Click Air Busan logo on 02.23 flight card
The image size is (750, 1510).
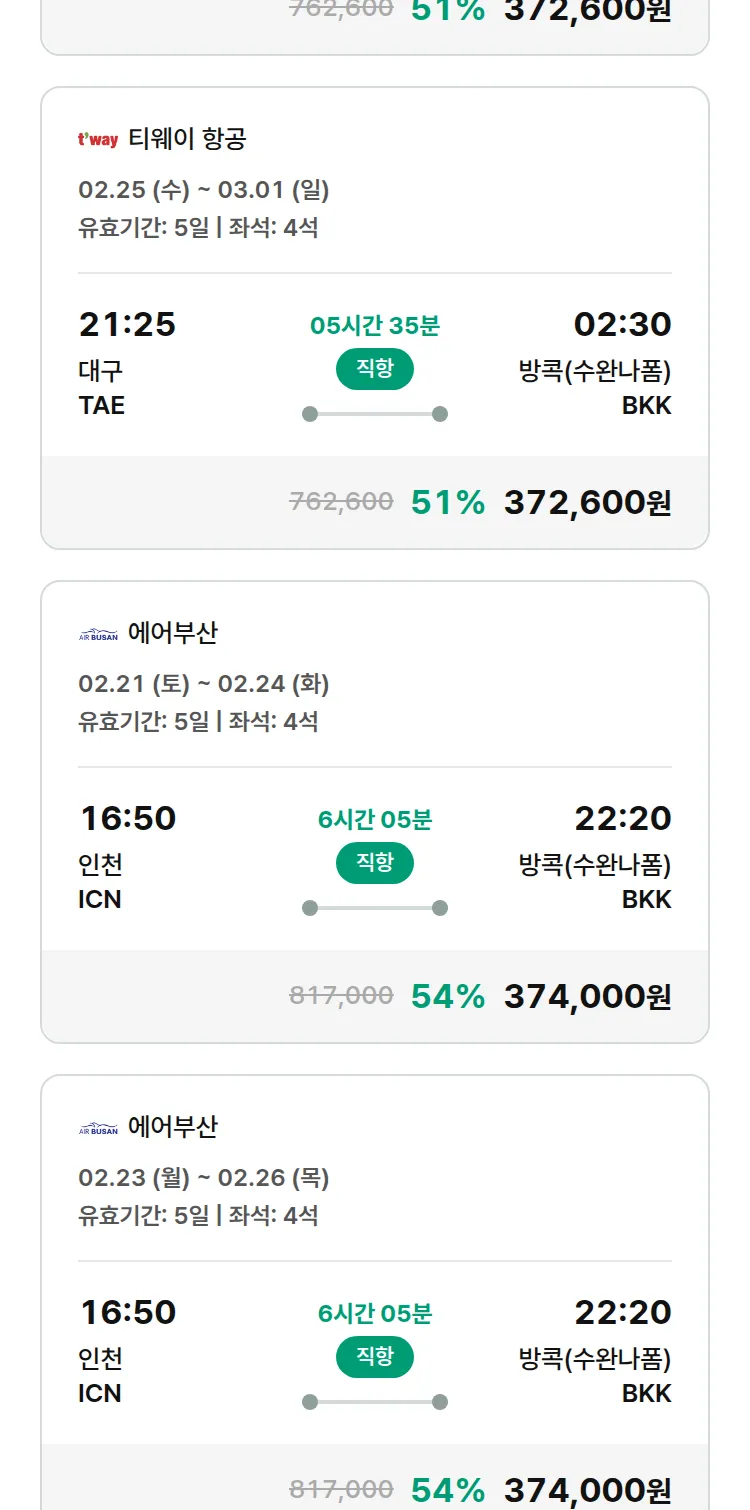(x=98, y=1128)
